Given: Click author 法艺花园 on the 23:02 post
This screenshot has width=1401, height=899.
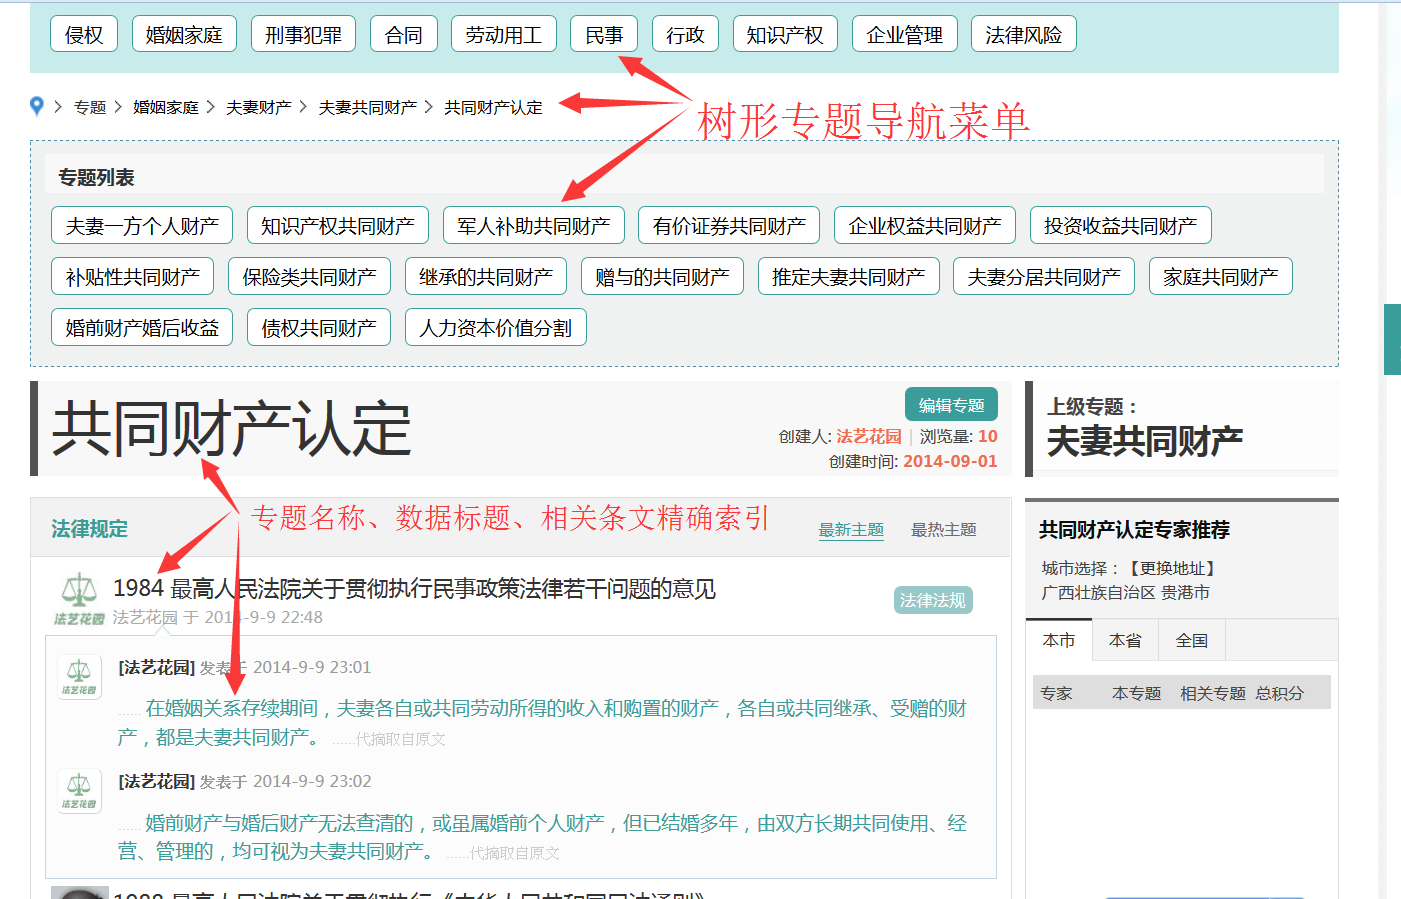Looking at the screenshot, I should [157, 781].
